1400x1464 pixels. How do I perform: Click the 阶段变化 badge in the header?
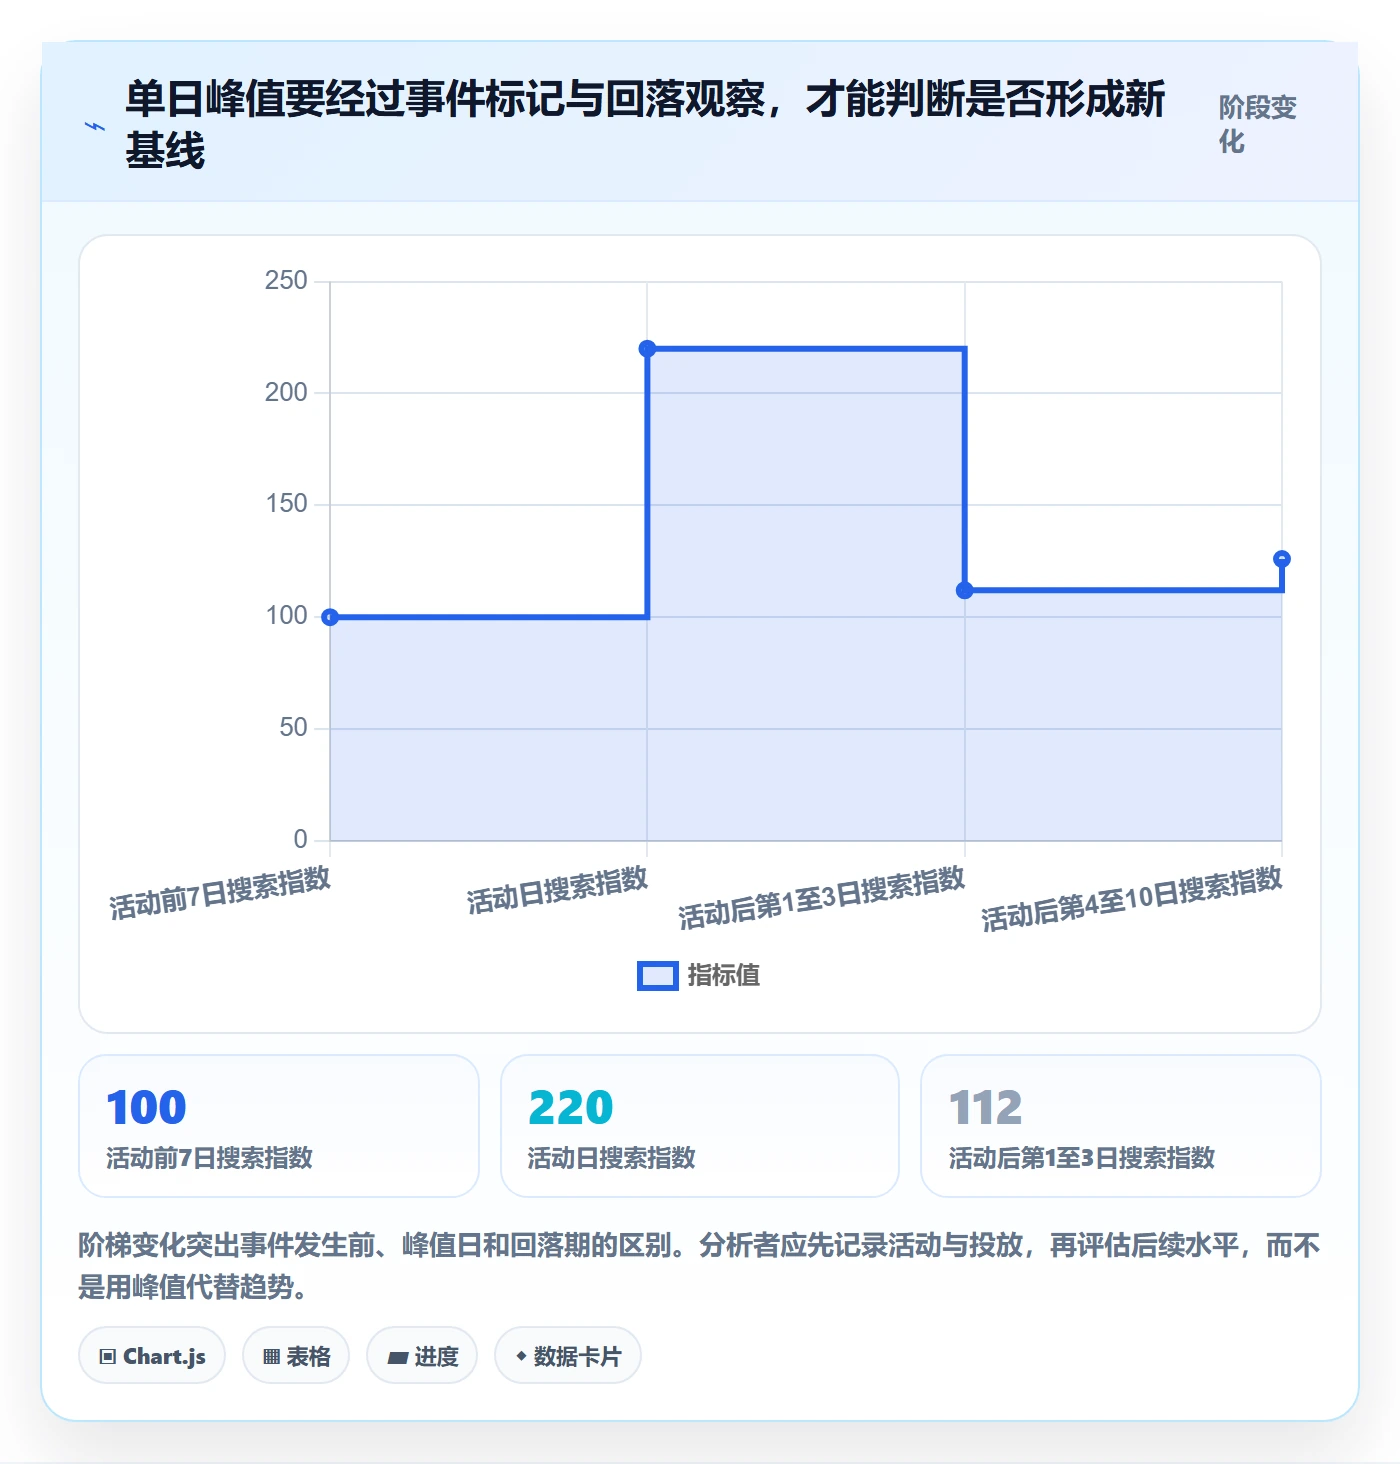[1258, 125]
